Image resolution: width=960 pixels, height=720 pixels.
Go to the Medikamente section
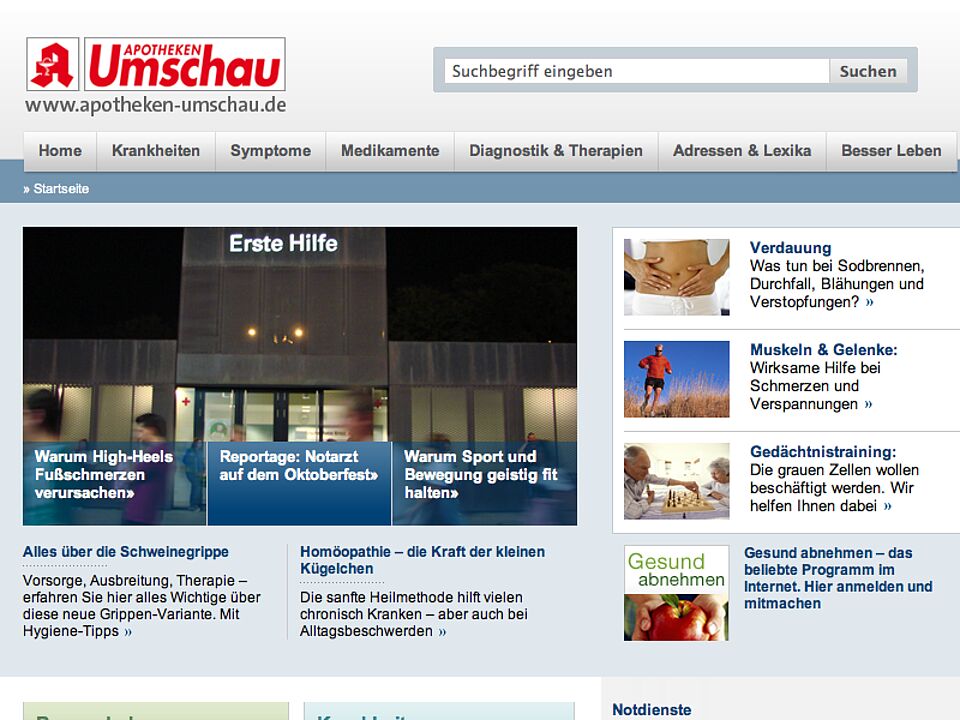point(390,151)
